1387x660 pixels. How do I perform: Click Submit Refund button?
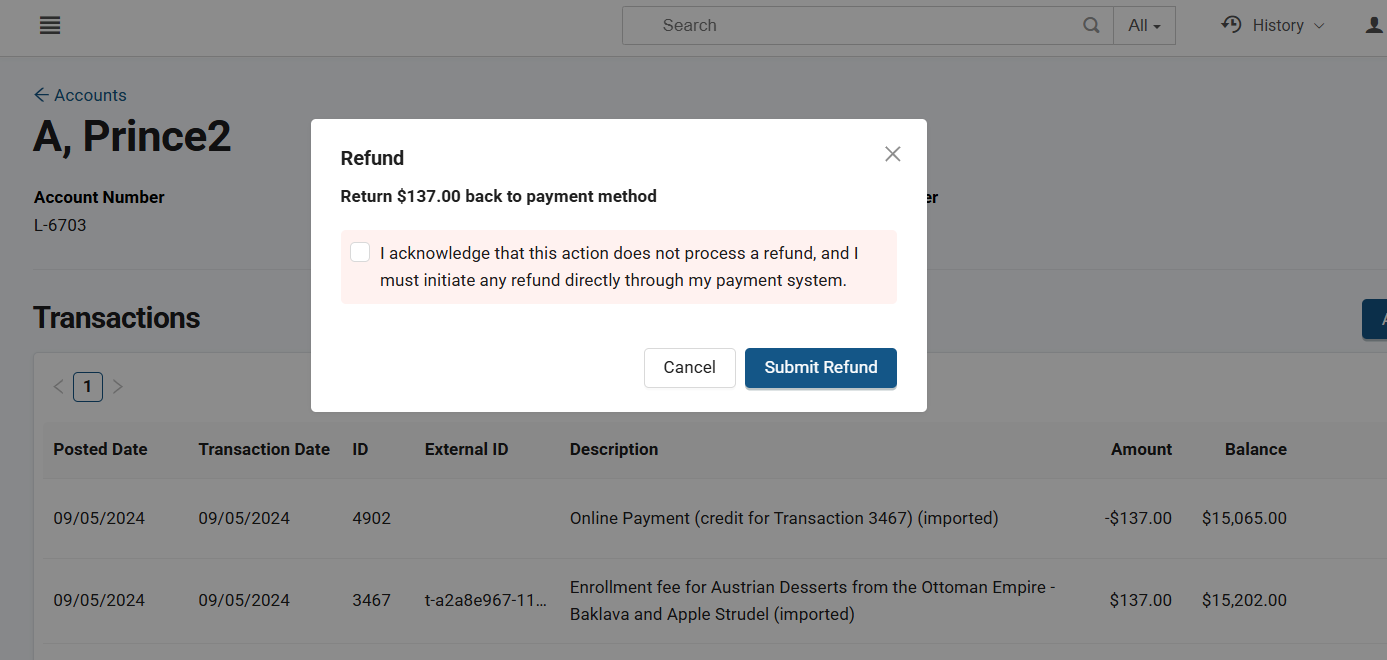click(x=820, y=367)
